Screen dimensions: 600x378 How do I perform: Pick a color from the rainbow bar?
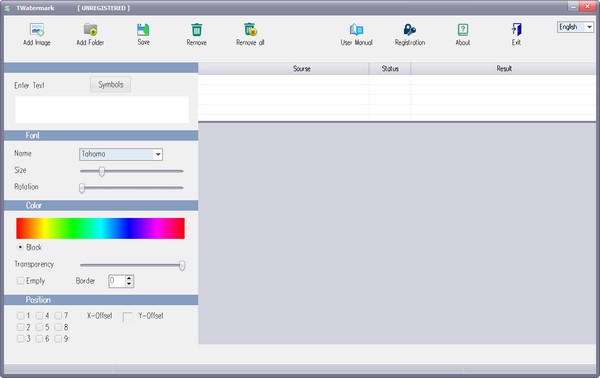[x=100, y=228]
